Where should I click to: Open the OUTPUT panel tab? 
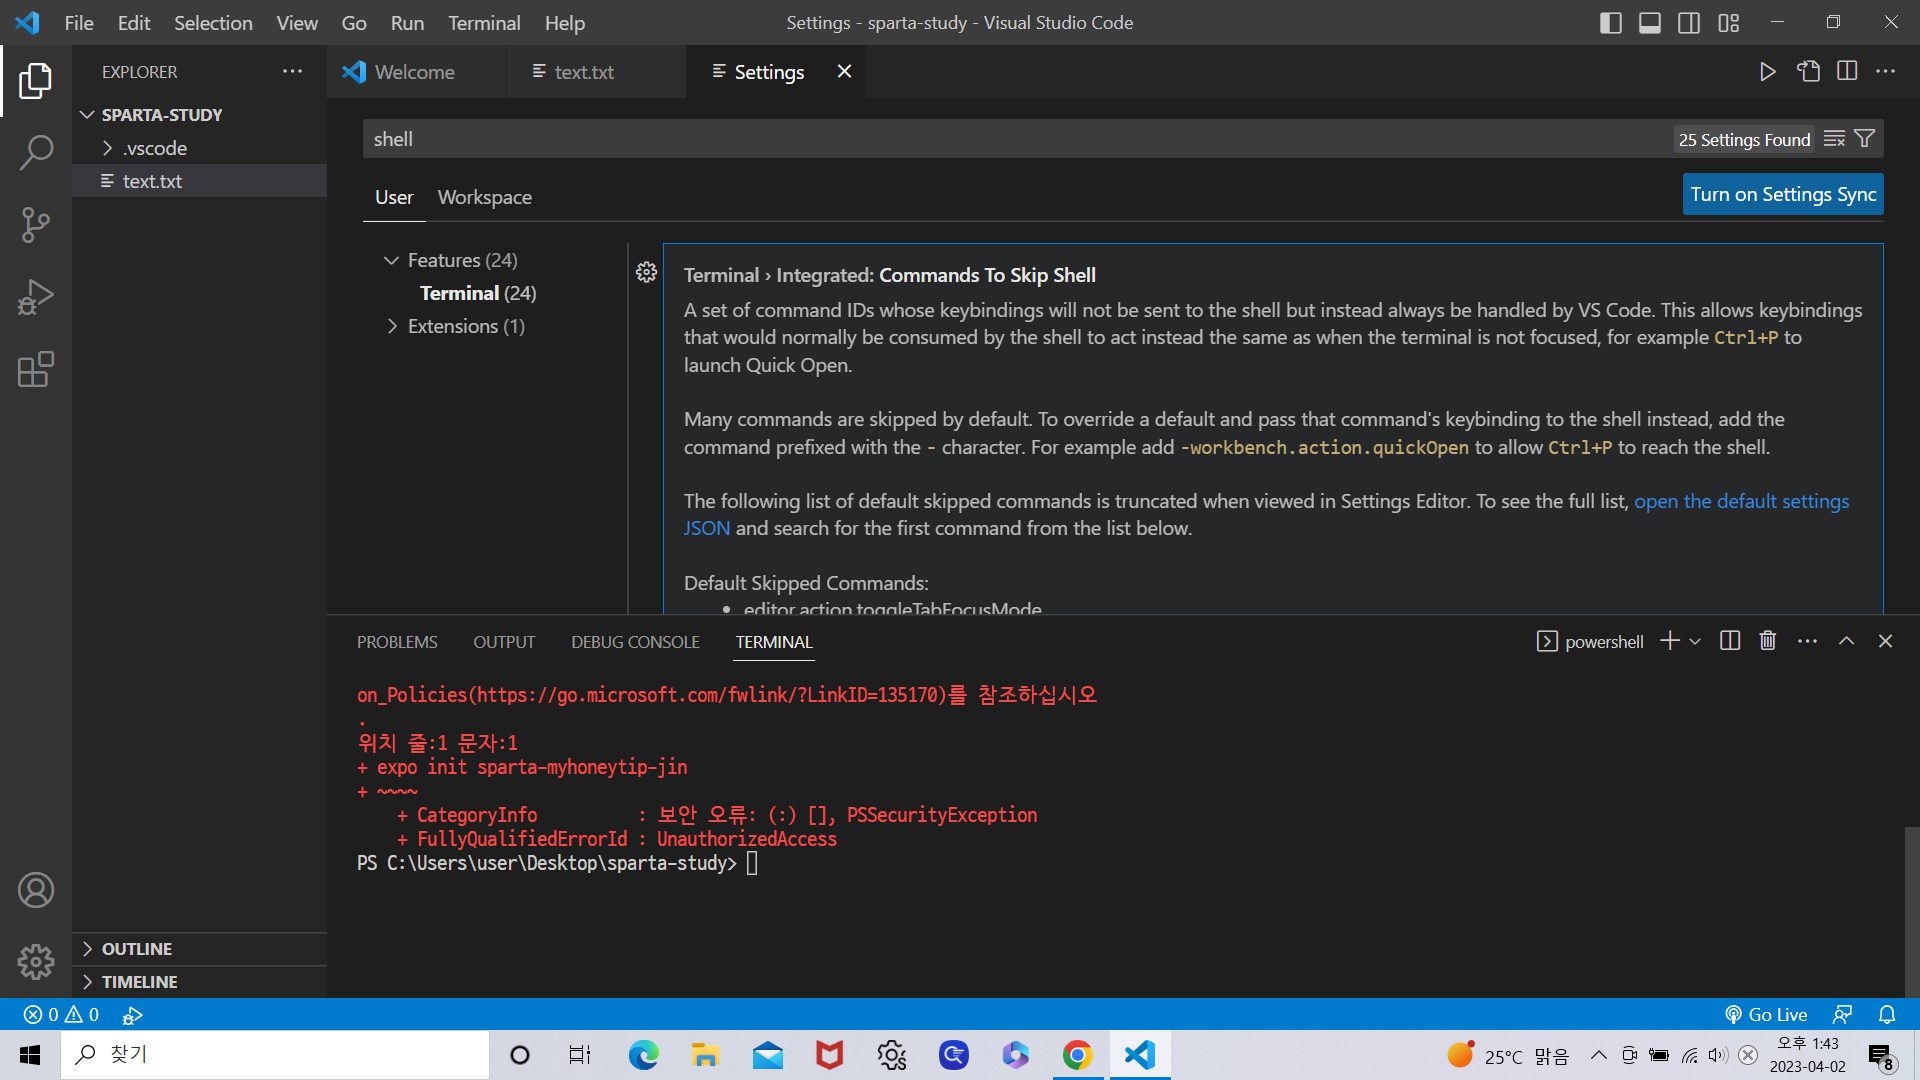tap(504, 642)
